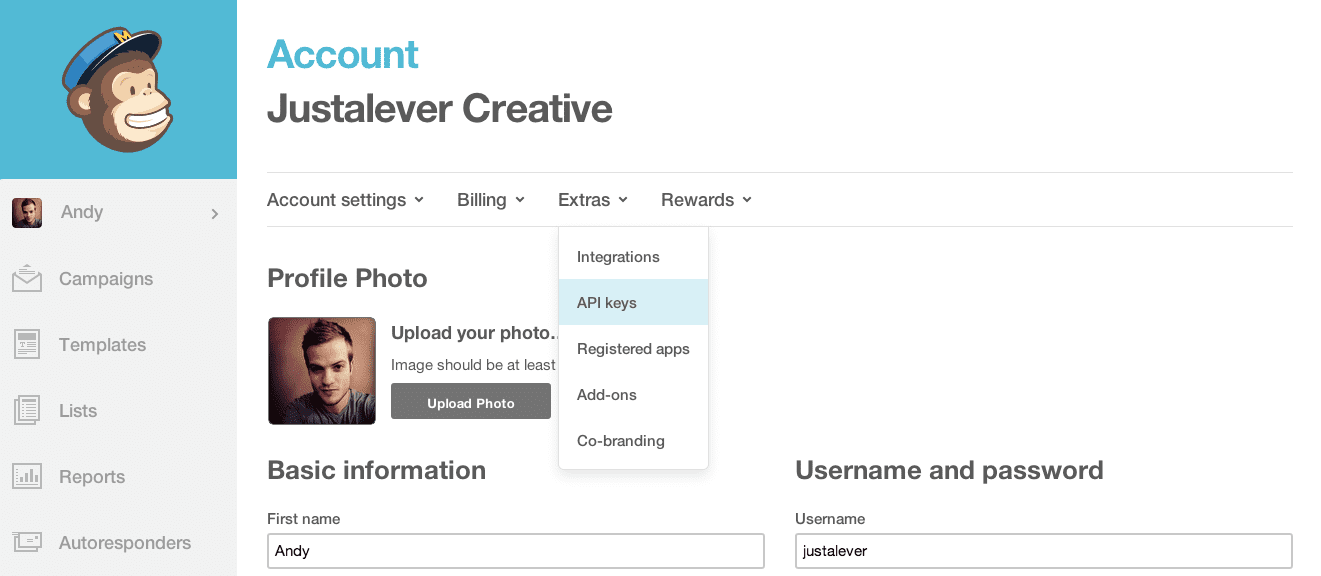Open the Rewards dropdown menu
Screen dimensions: 1321x576
click(706, 200)
